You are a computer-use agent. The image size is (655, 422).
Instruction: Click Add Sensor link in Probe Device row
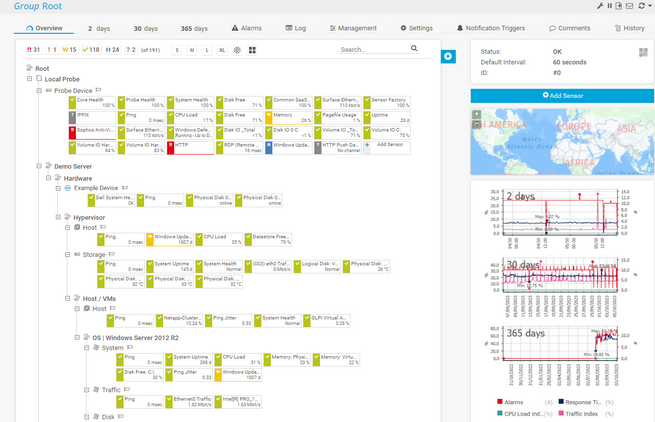coord(389,145)
